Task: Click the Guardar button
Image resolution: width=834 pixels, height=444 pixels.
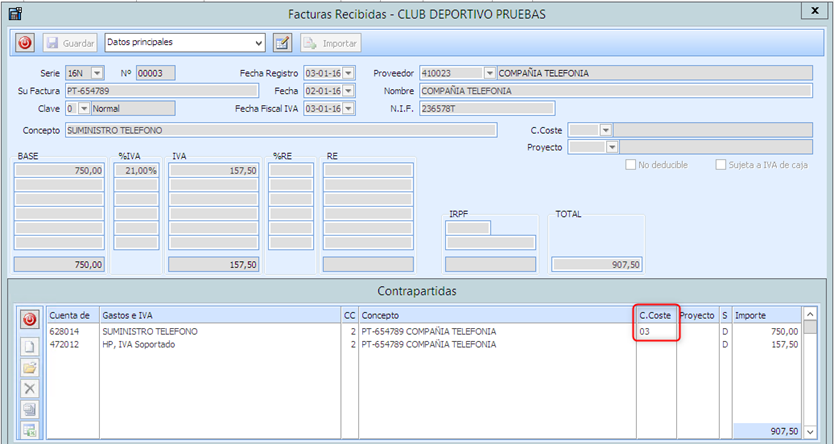Action: (70, 43)
